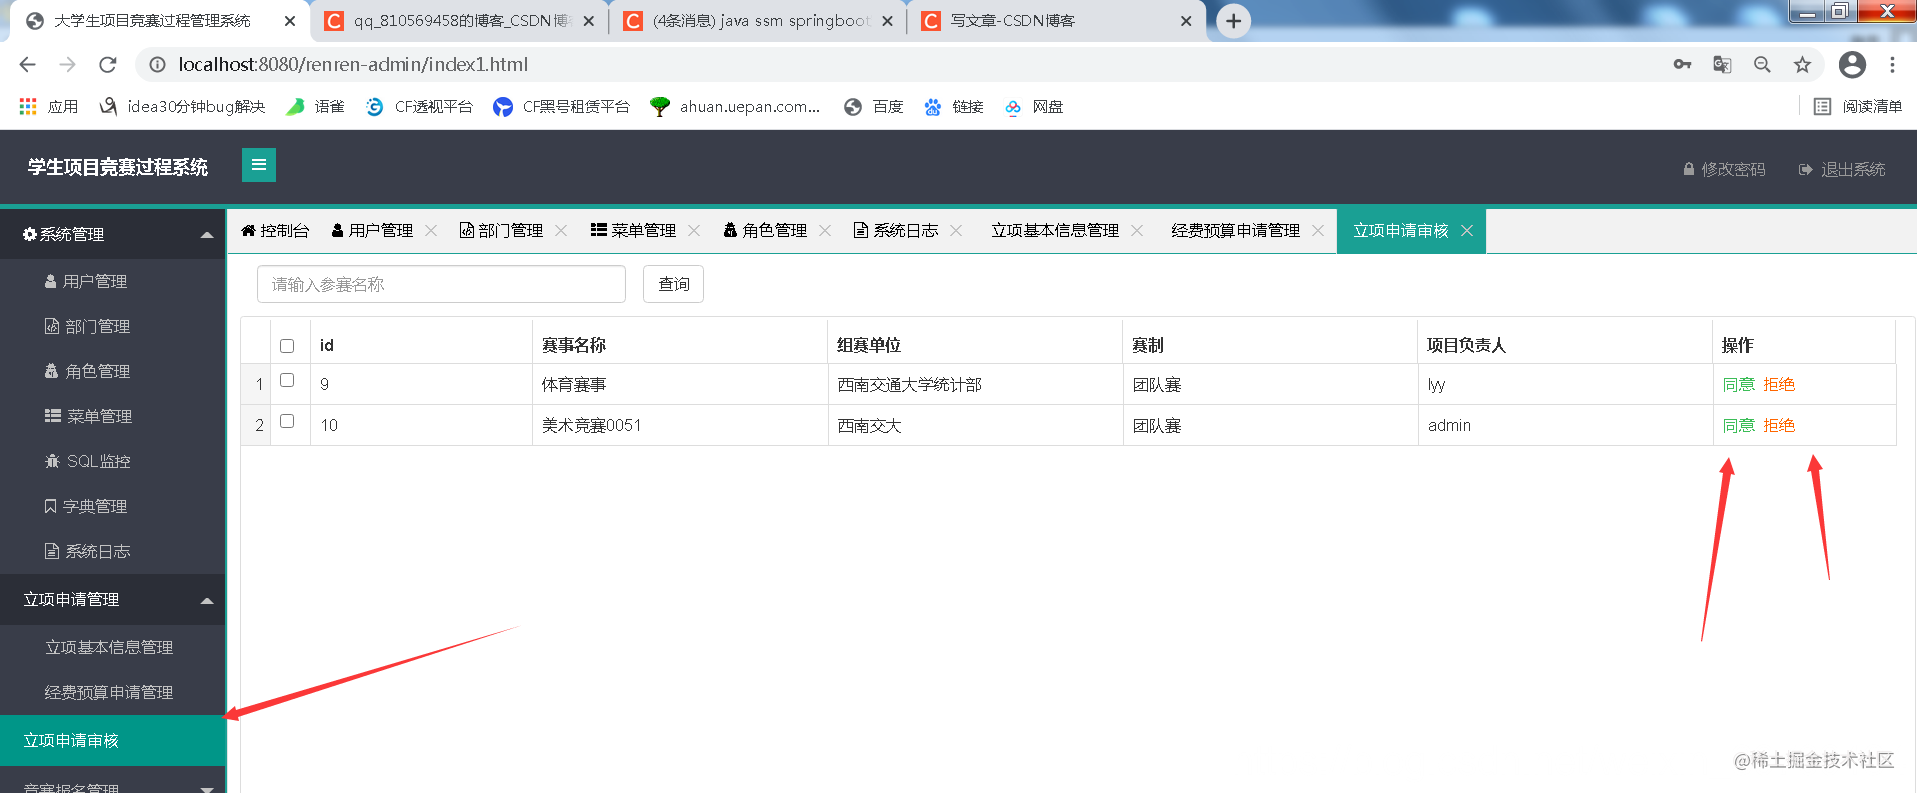
Task: Close the 系统日志 tab
Action: 956,230
